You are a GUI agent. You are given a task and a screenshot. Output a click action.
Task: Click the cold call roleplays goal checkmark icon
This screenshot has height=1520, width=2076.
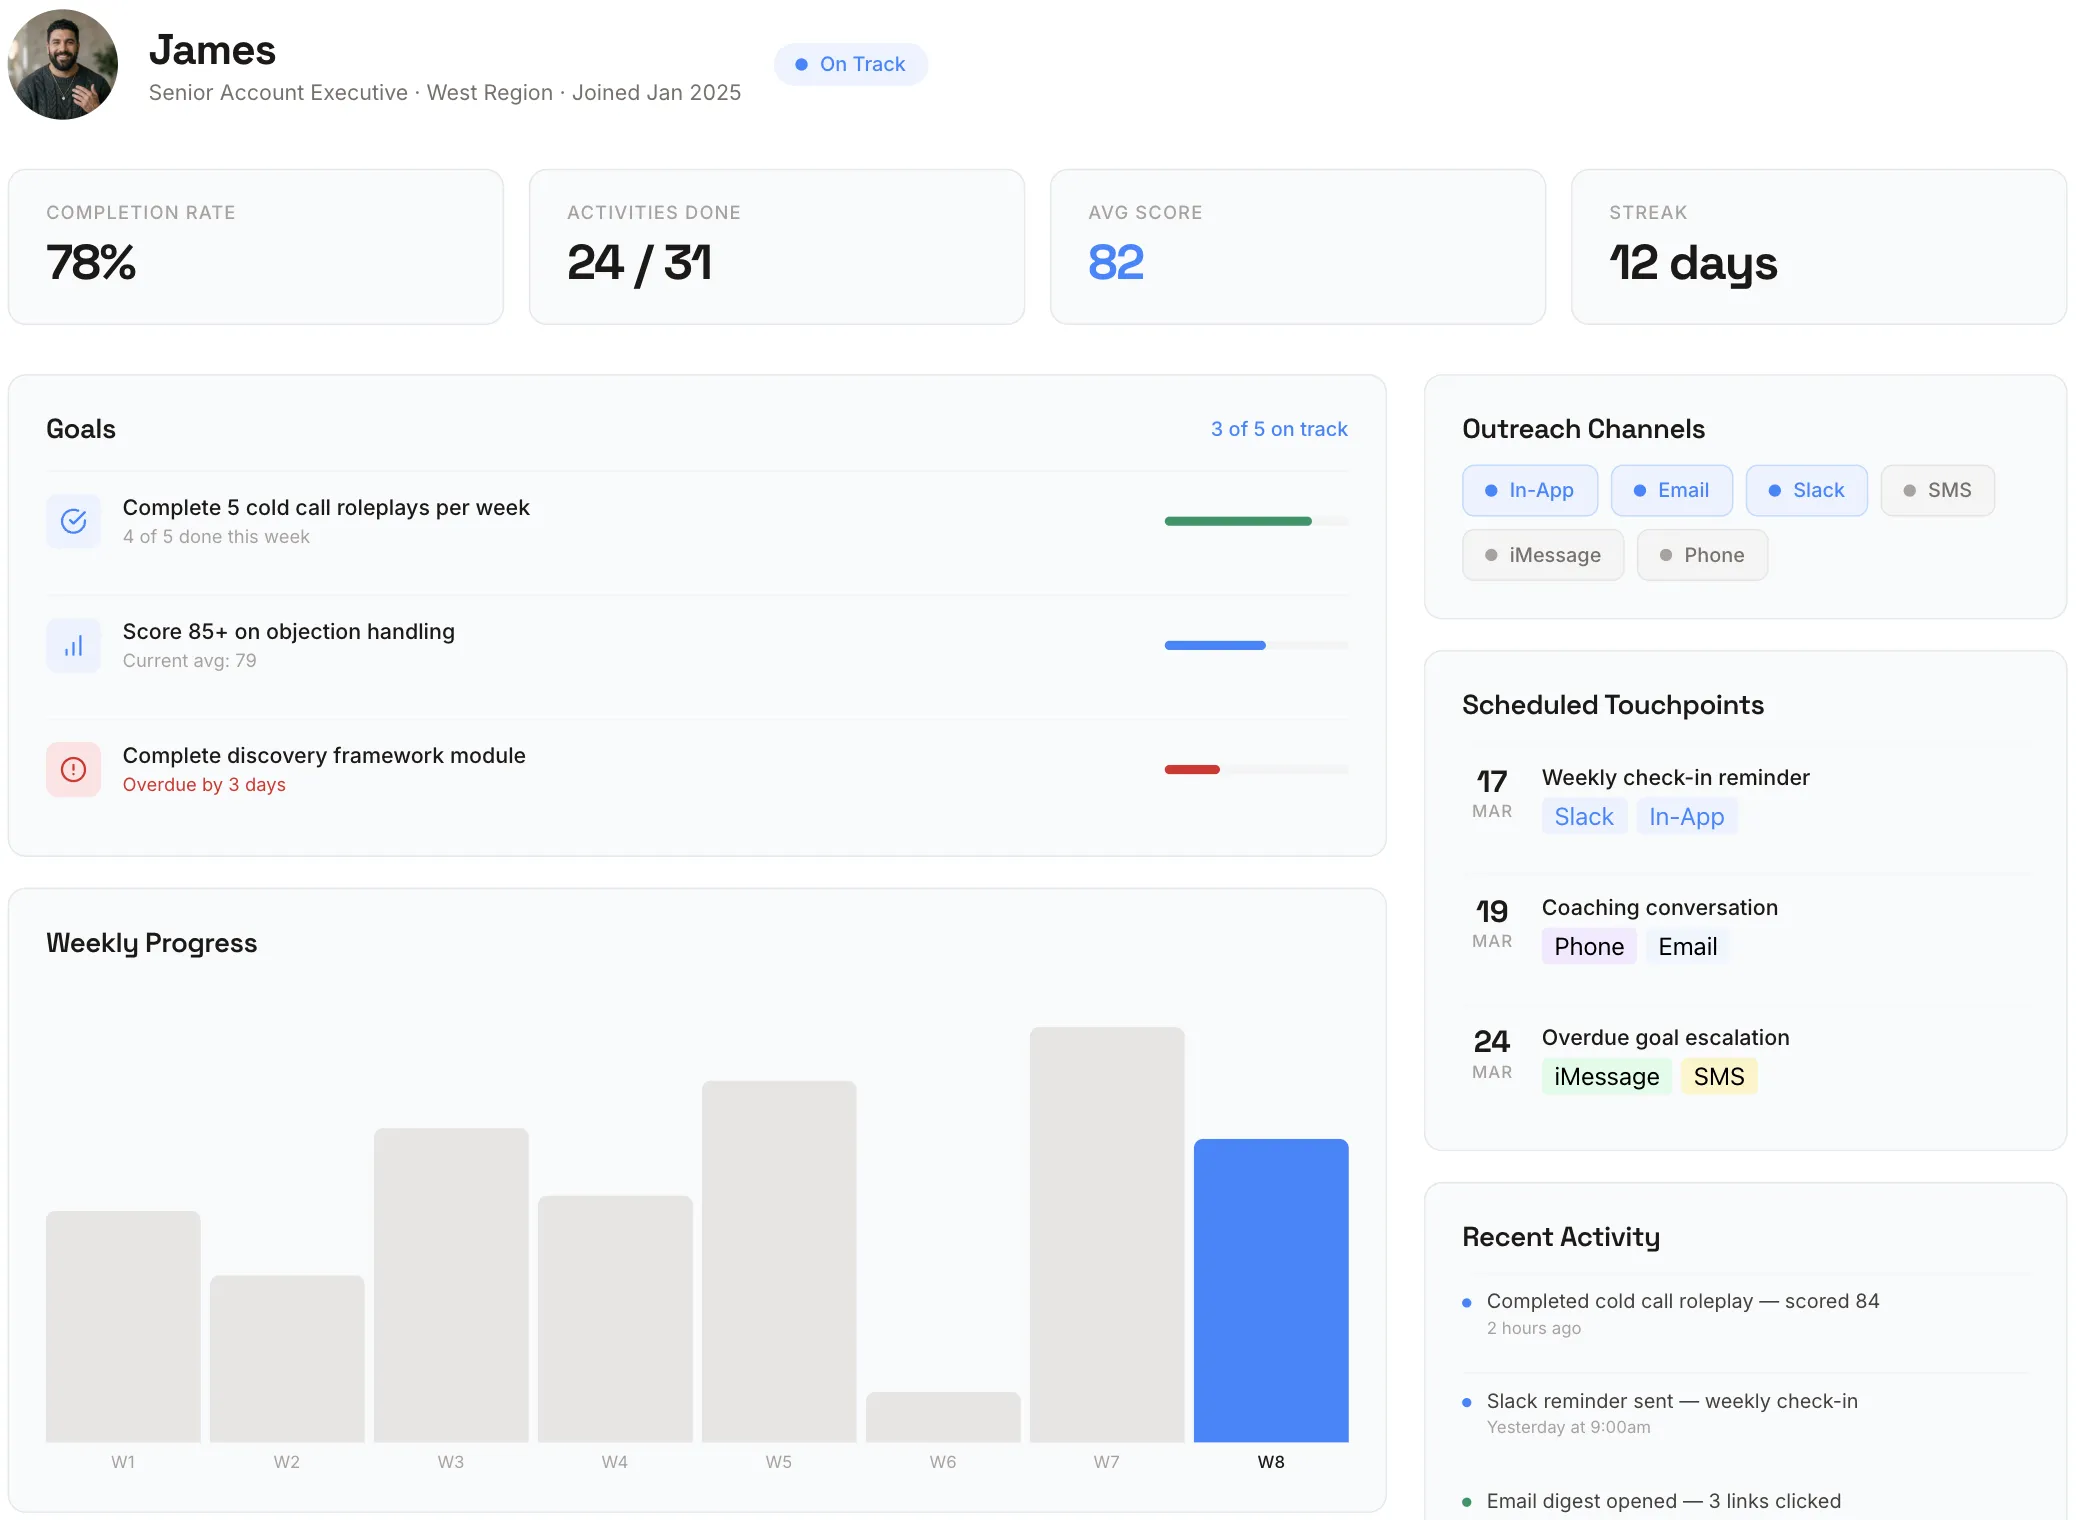(x=73, y=521)
